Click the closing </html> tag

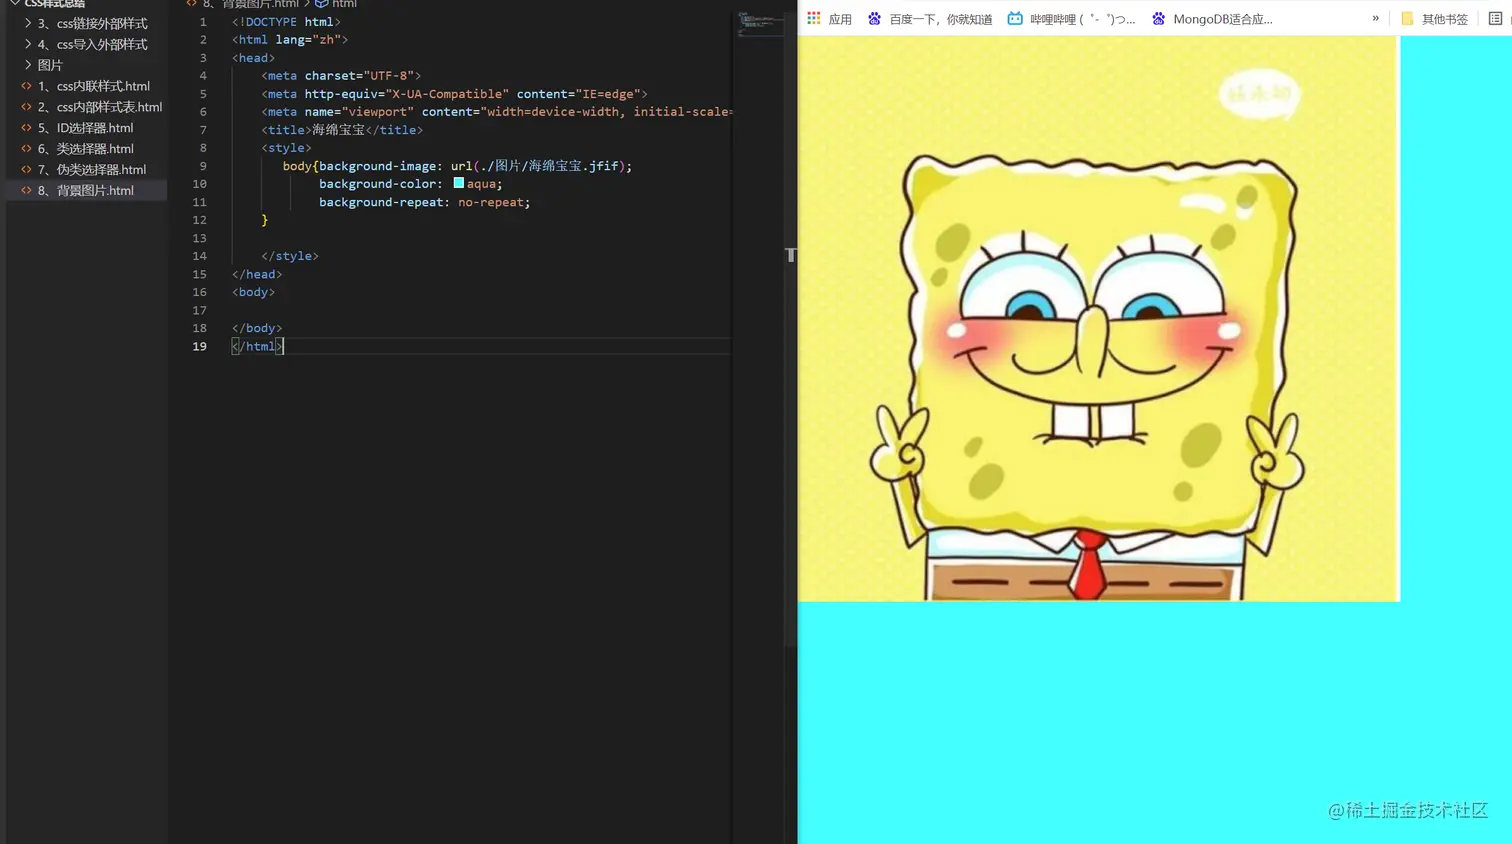(257, 346)
